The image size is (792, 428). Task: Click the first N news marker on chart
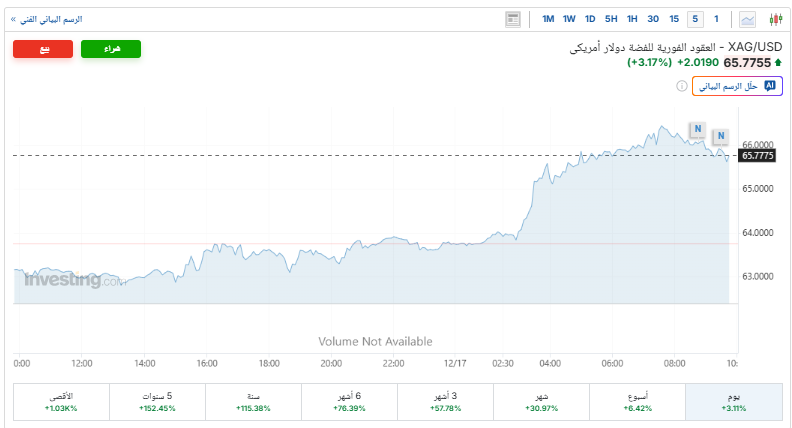(x=698, y=130)
